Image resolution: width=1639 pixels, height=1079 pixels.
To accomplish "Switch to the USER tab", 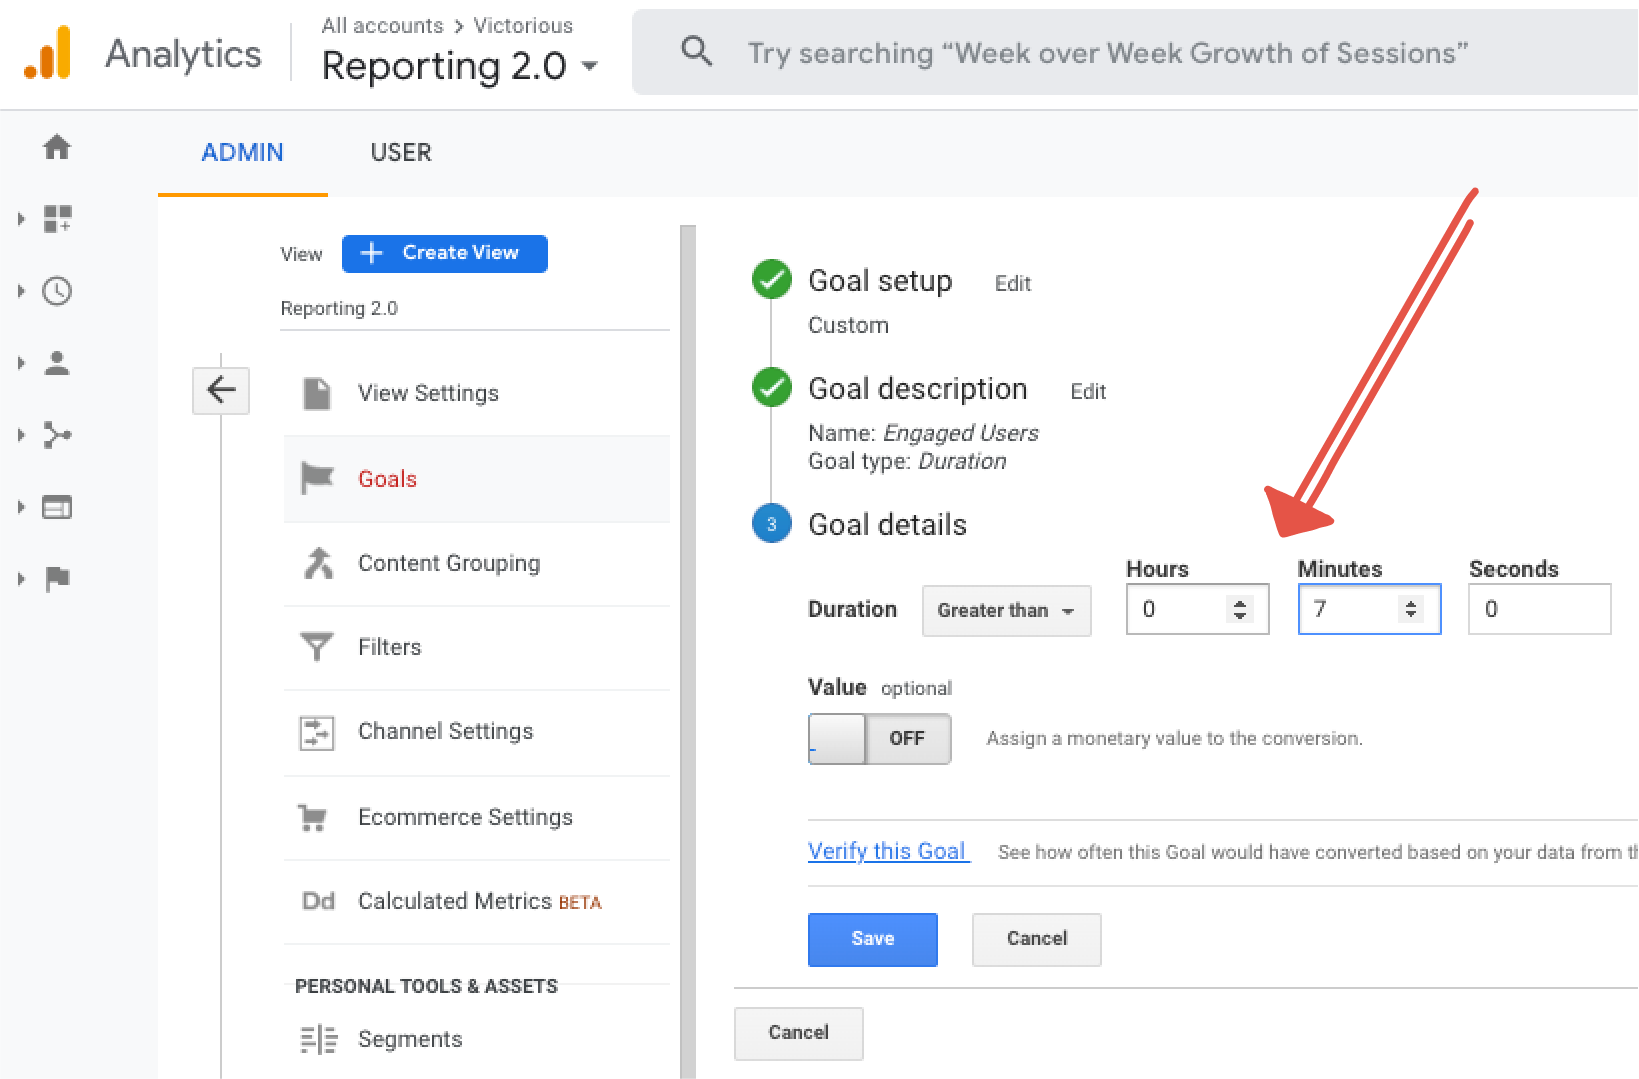I will [401, 152].
